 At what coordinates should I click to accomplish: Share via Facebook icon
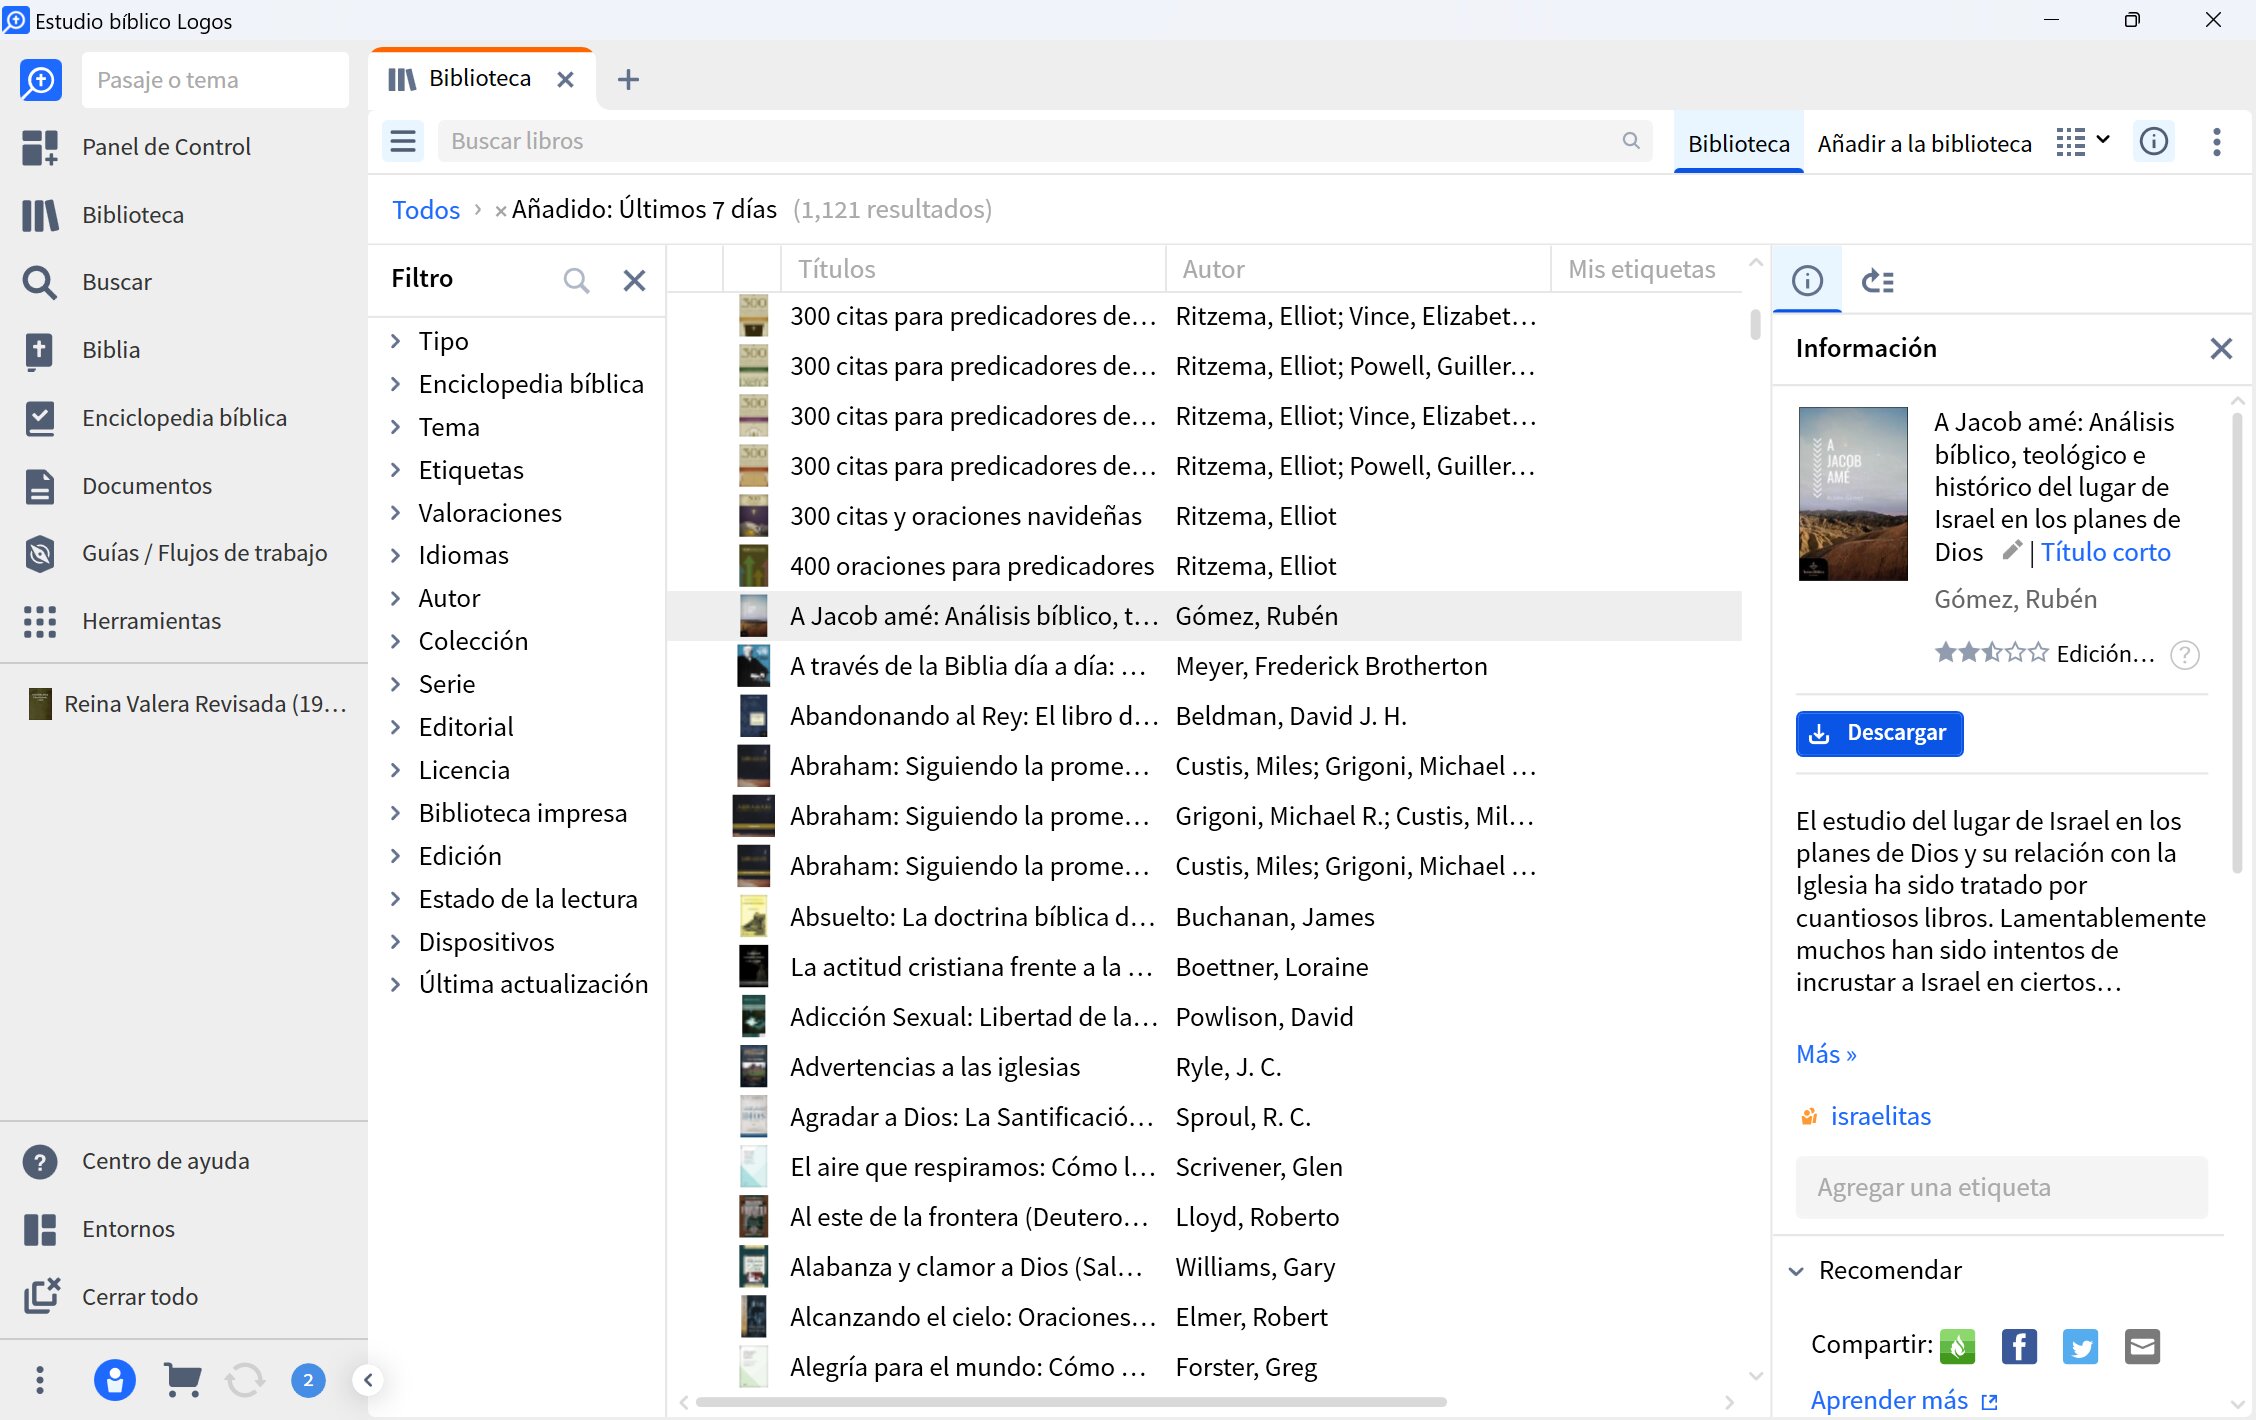(x=2019, y=1346)
